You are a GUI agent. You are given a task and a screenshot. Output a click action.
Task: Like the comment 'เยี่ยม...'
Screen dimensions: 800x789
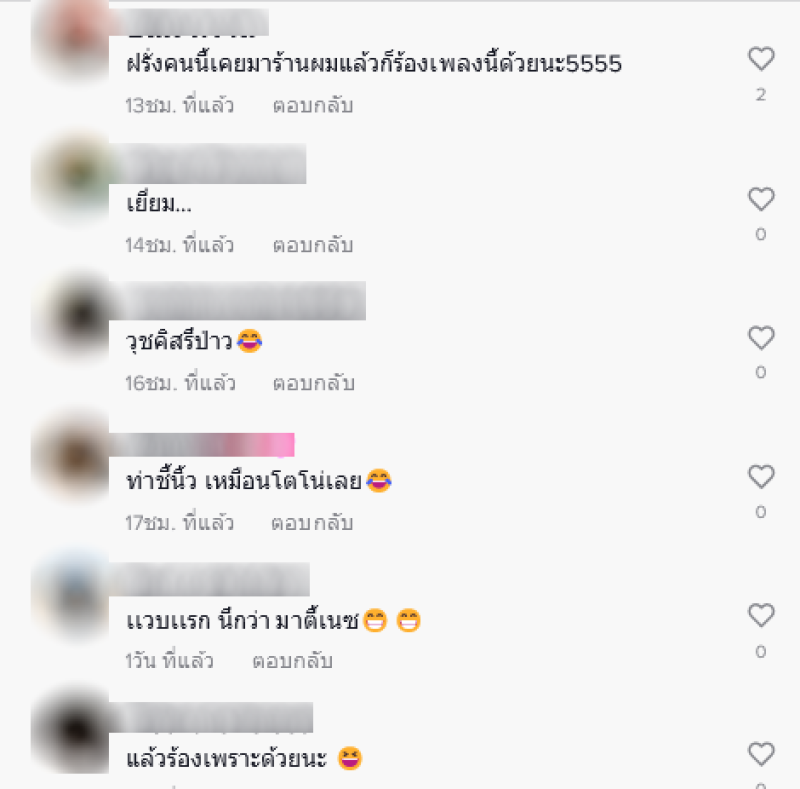761,199
